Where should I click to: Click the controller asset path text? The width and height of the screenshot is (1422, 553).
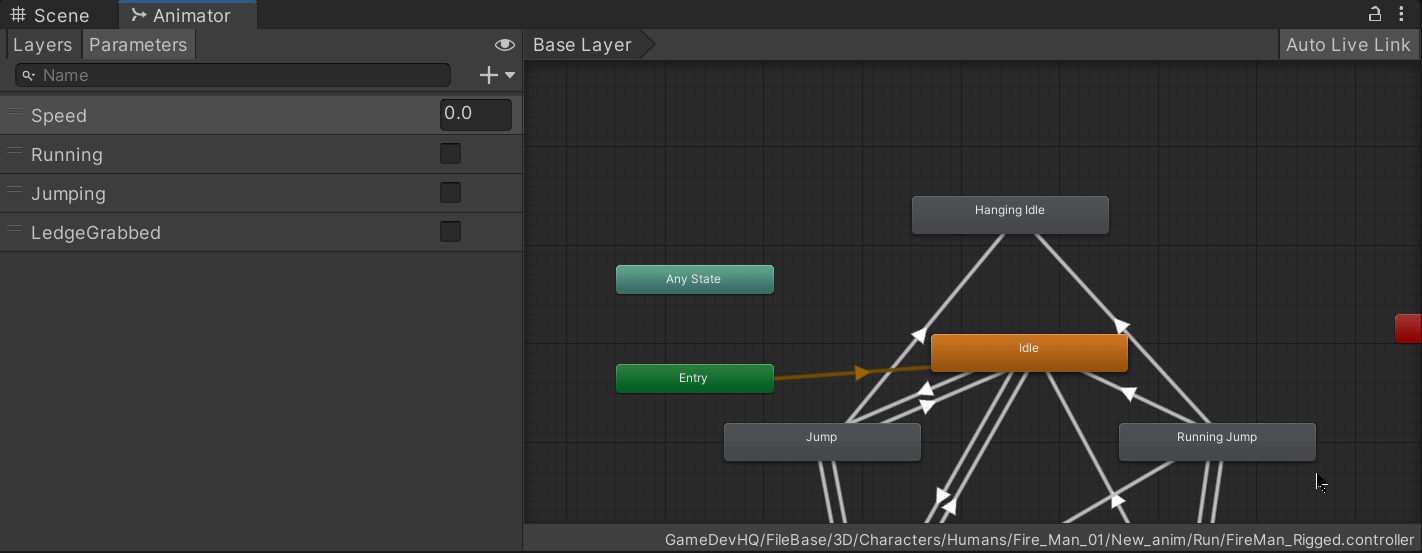pyautogui.click(x=1040, y=540)
